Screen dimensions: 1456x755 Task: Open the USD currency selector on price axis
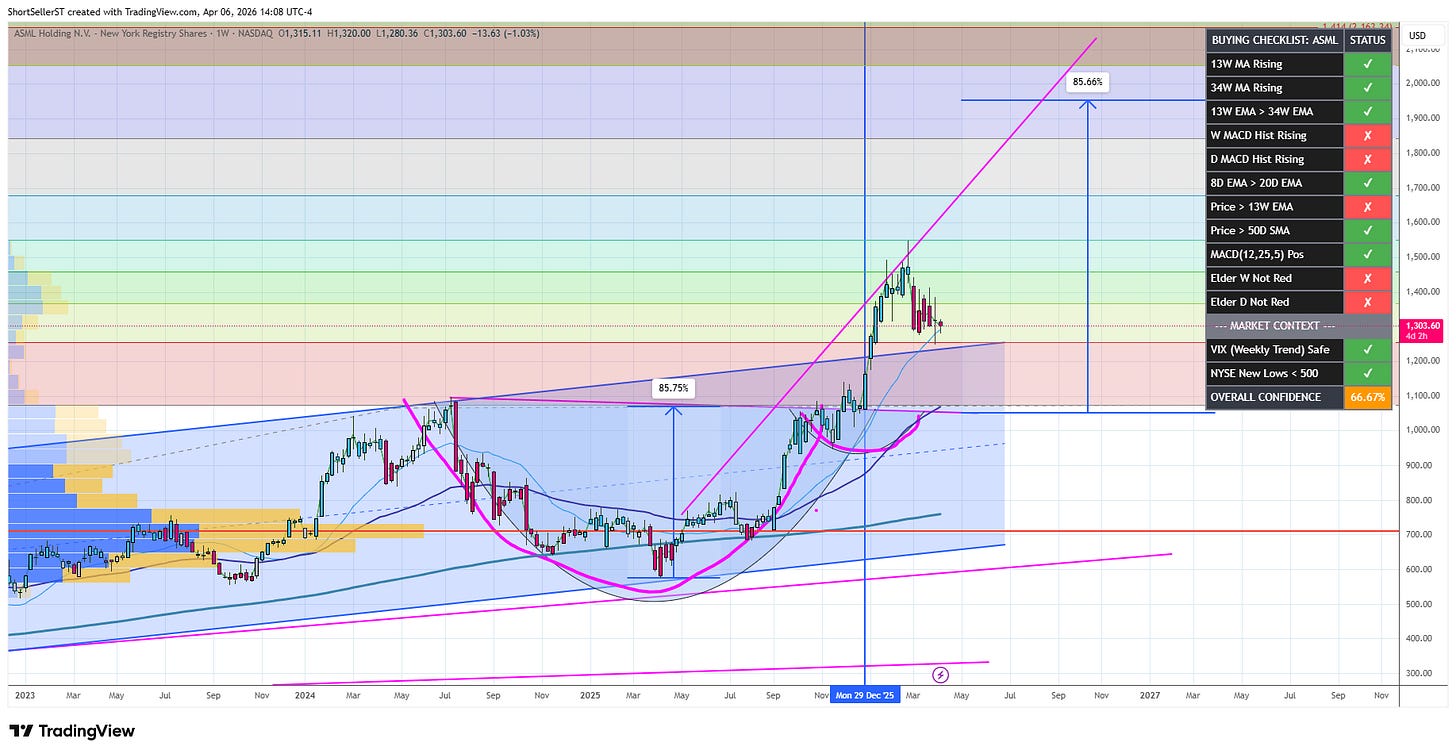pyautogui.click(x=1417, y=35)
